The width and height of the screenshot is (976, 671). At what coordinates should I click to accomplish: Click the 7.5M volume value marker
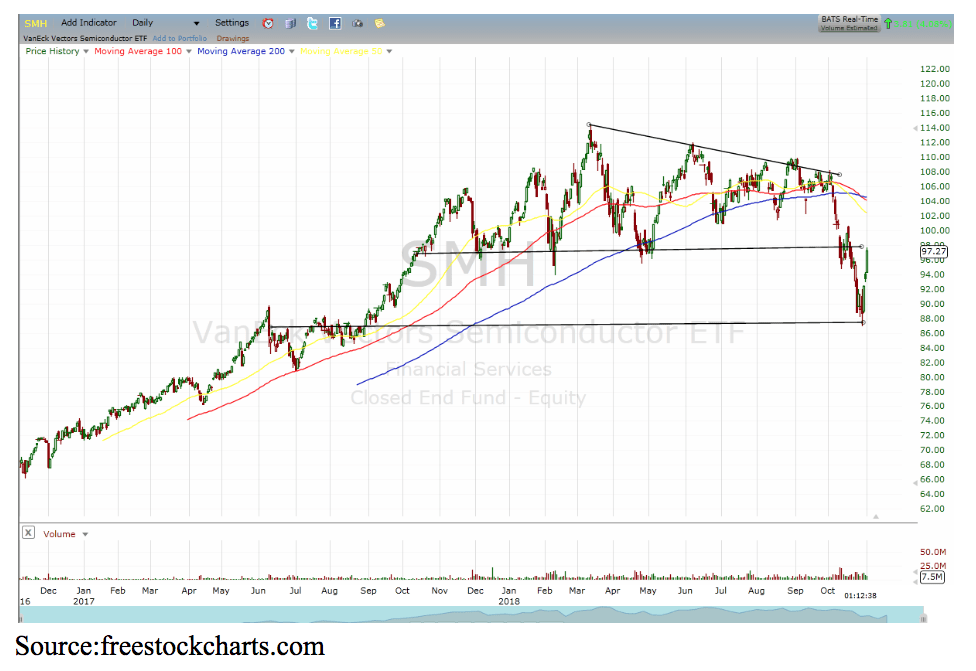(x=932, y=577)
